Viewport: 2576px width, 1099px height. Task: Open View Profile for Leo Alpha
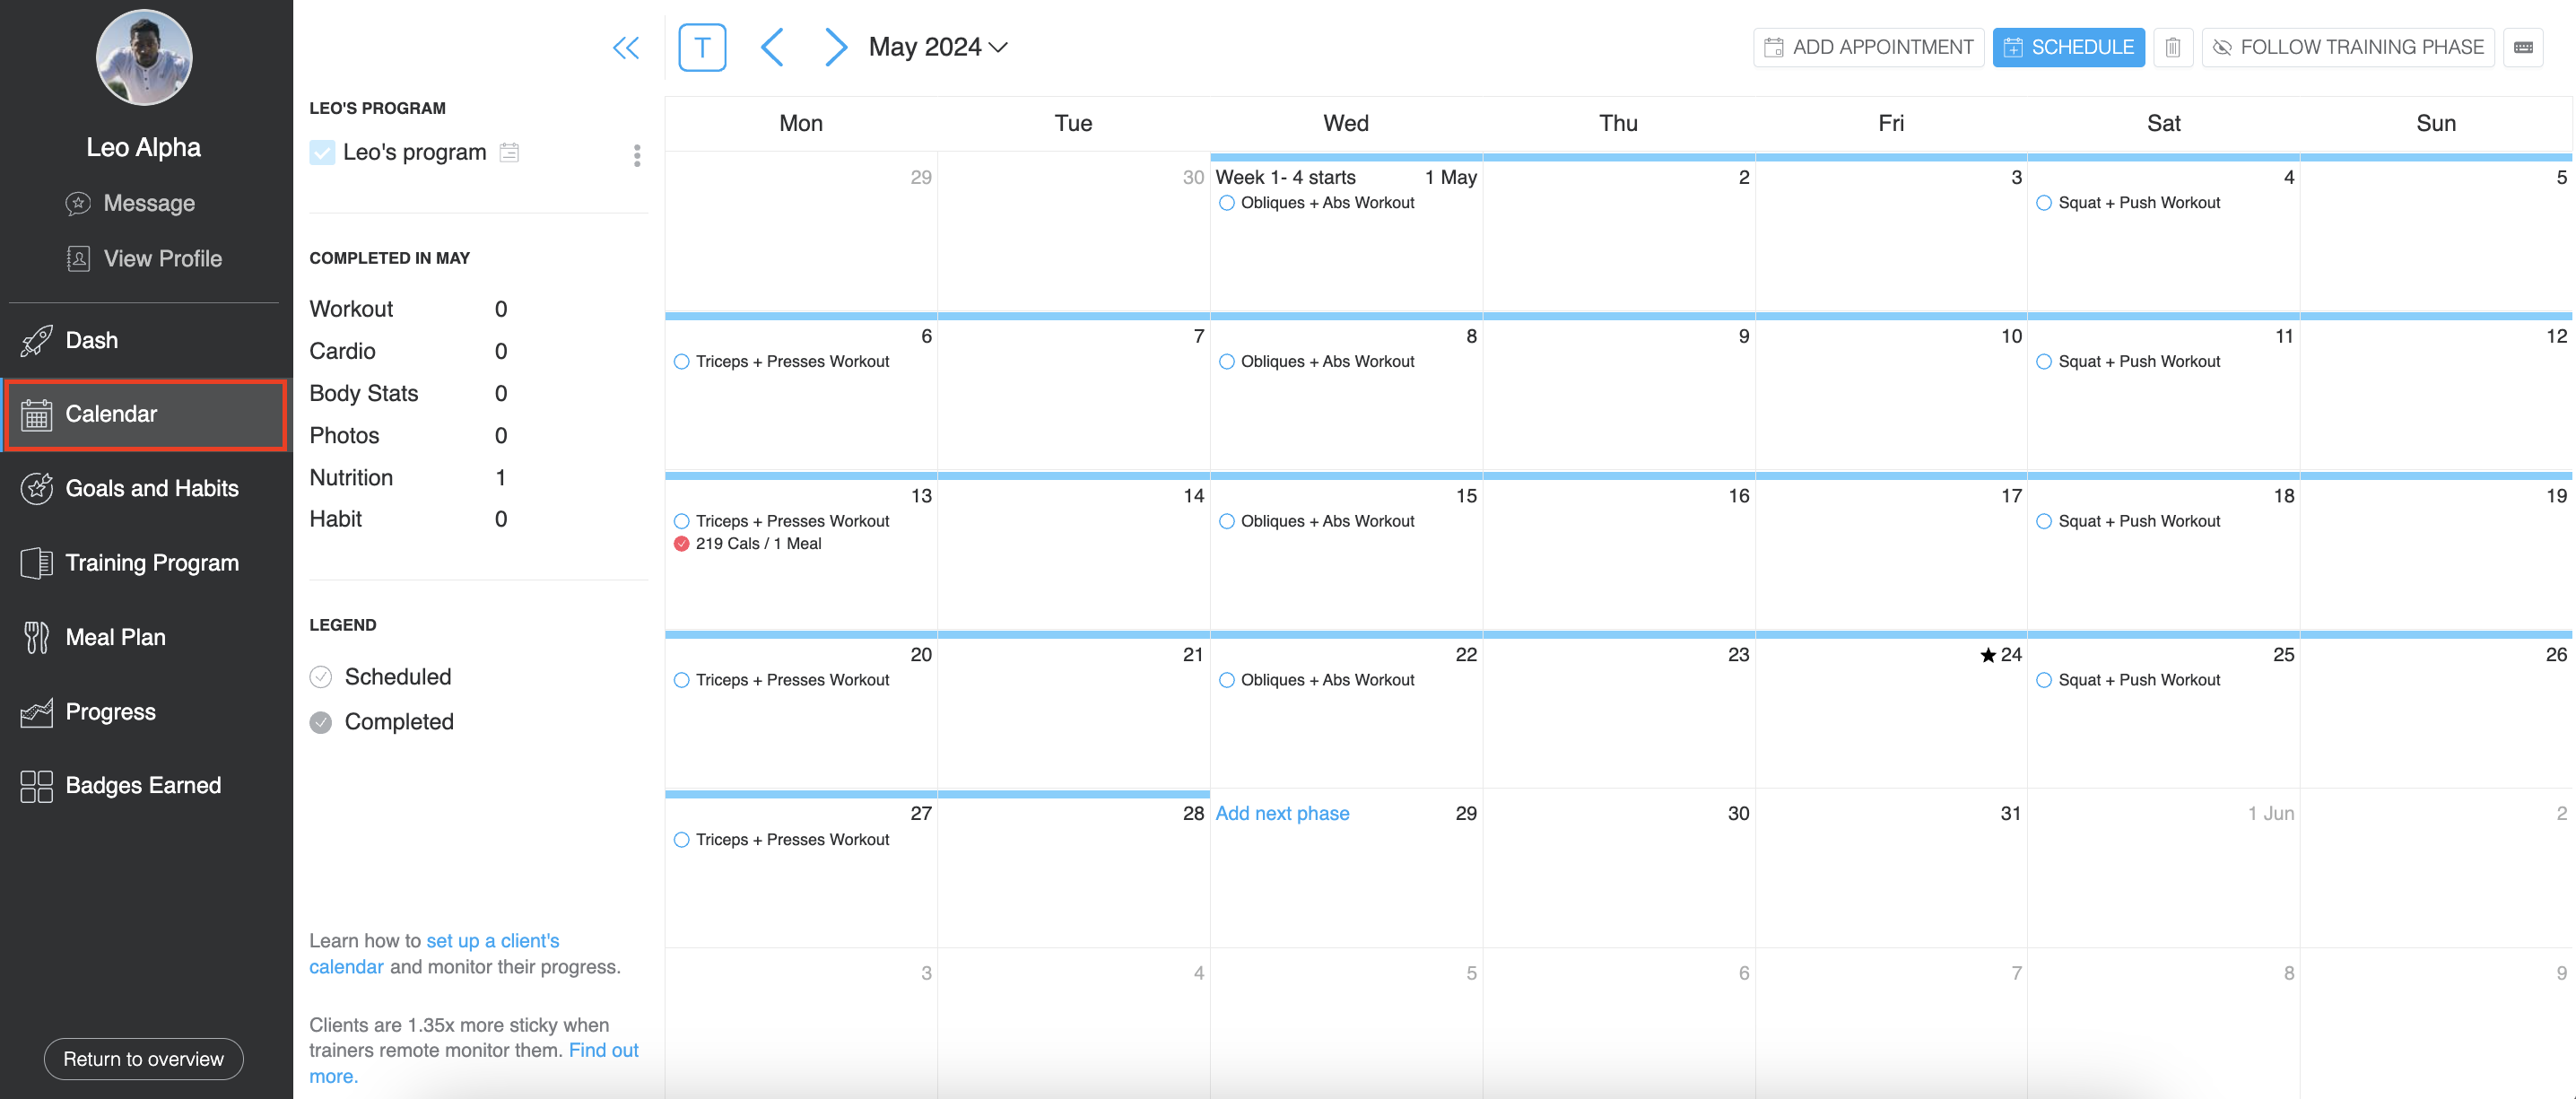(162, 258)
